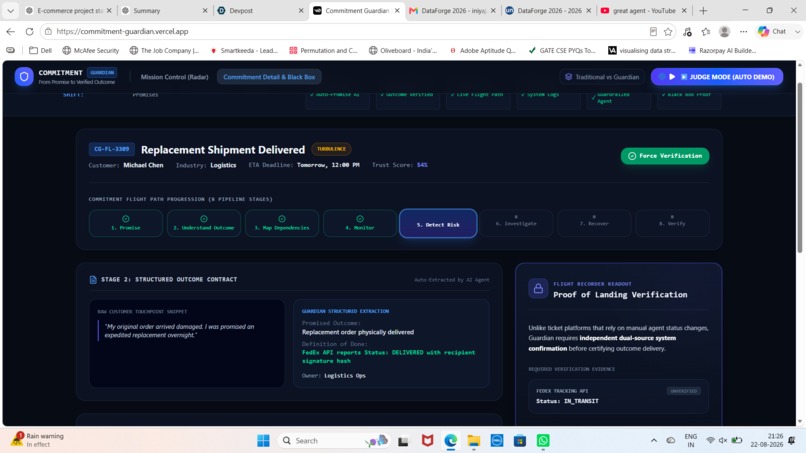Switch to great agent - YouTube tab
Screen dimensions: 806x453
click(x=644, y=10)
